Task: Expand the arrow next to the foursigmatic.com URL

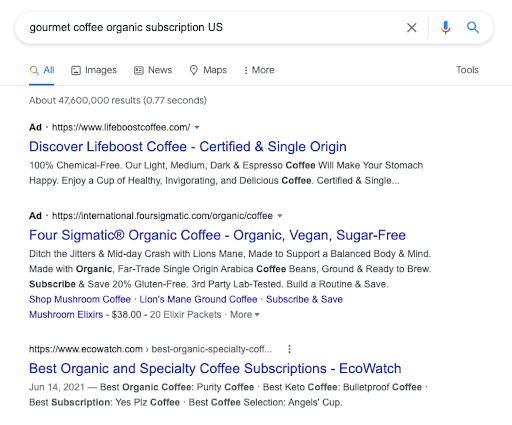Action: tap(280, 216)
